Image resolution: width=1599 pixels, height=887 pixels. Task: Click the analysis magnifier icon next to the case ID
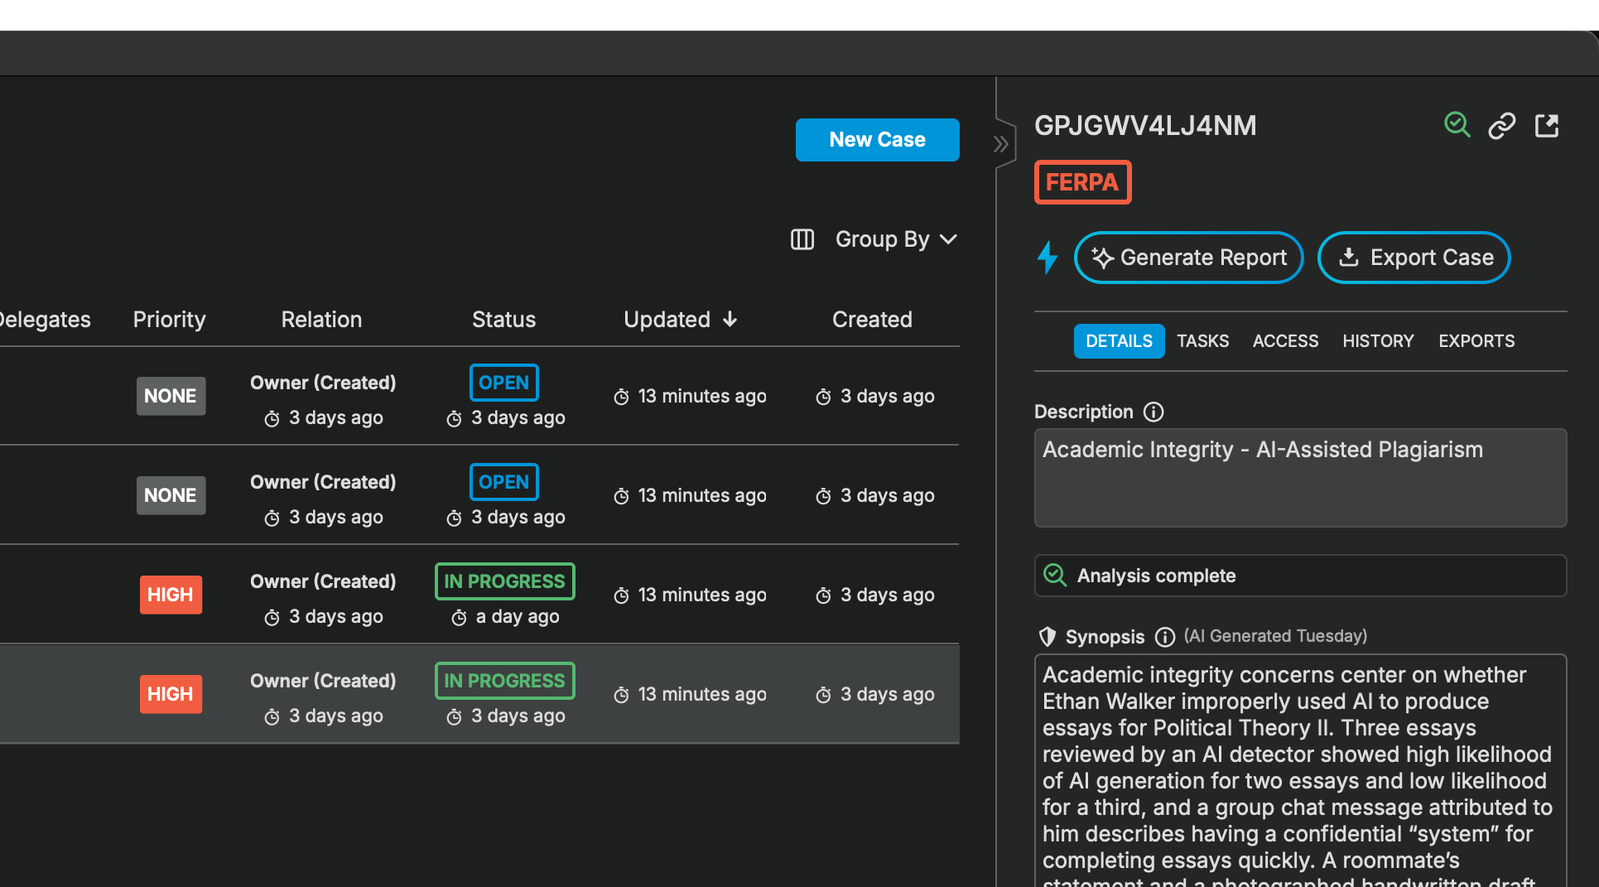pyautogui.click(x=1457, y=125)
